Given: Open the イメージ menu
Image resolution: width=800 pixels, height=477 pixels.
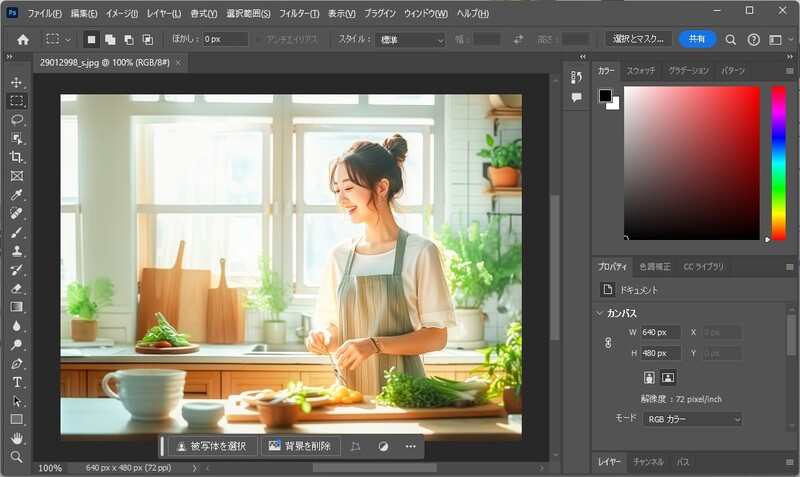Looking at the screenshot, I should (122, 13).
